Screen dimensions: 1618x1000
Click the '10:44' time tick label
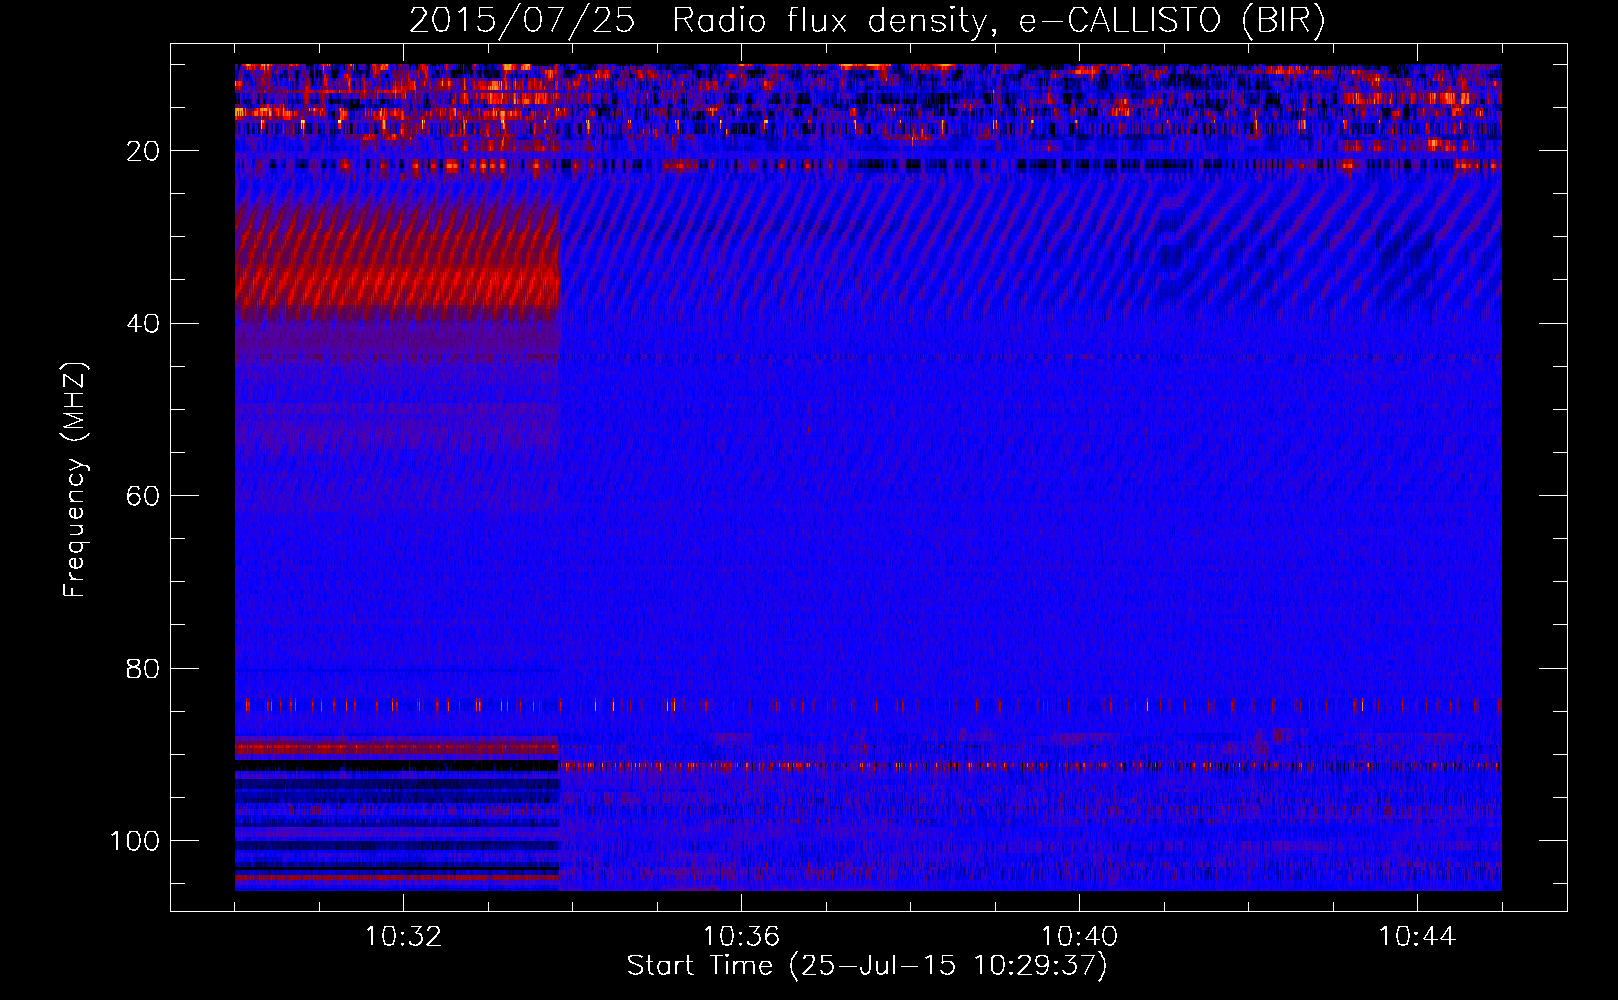(1417, 937)
